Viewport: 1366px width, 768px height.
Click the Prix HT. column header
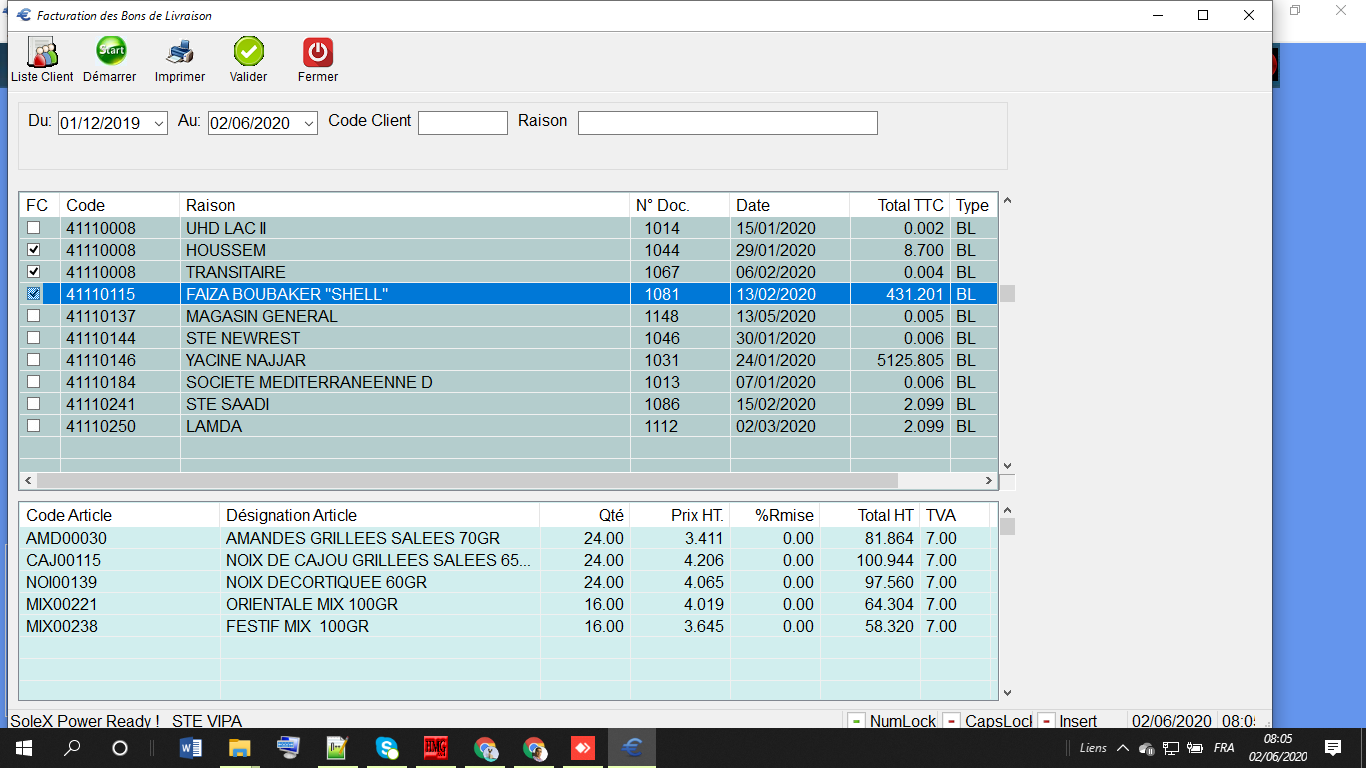point(685,515)
